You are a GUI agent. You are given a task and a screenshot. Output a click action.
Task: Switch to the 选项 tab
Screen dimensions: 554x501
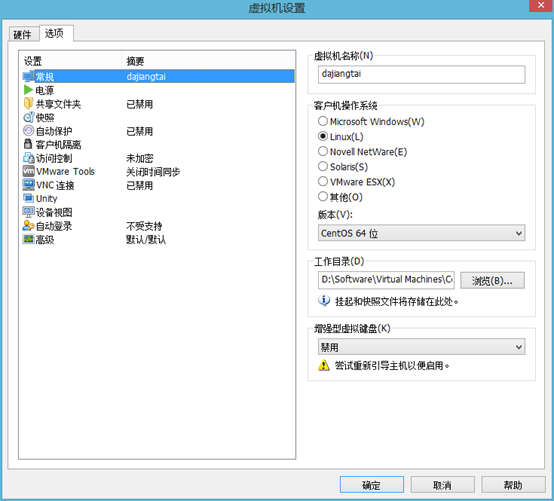56,34
